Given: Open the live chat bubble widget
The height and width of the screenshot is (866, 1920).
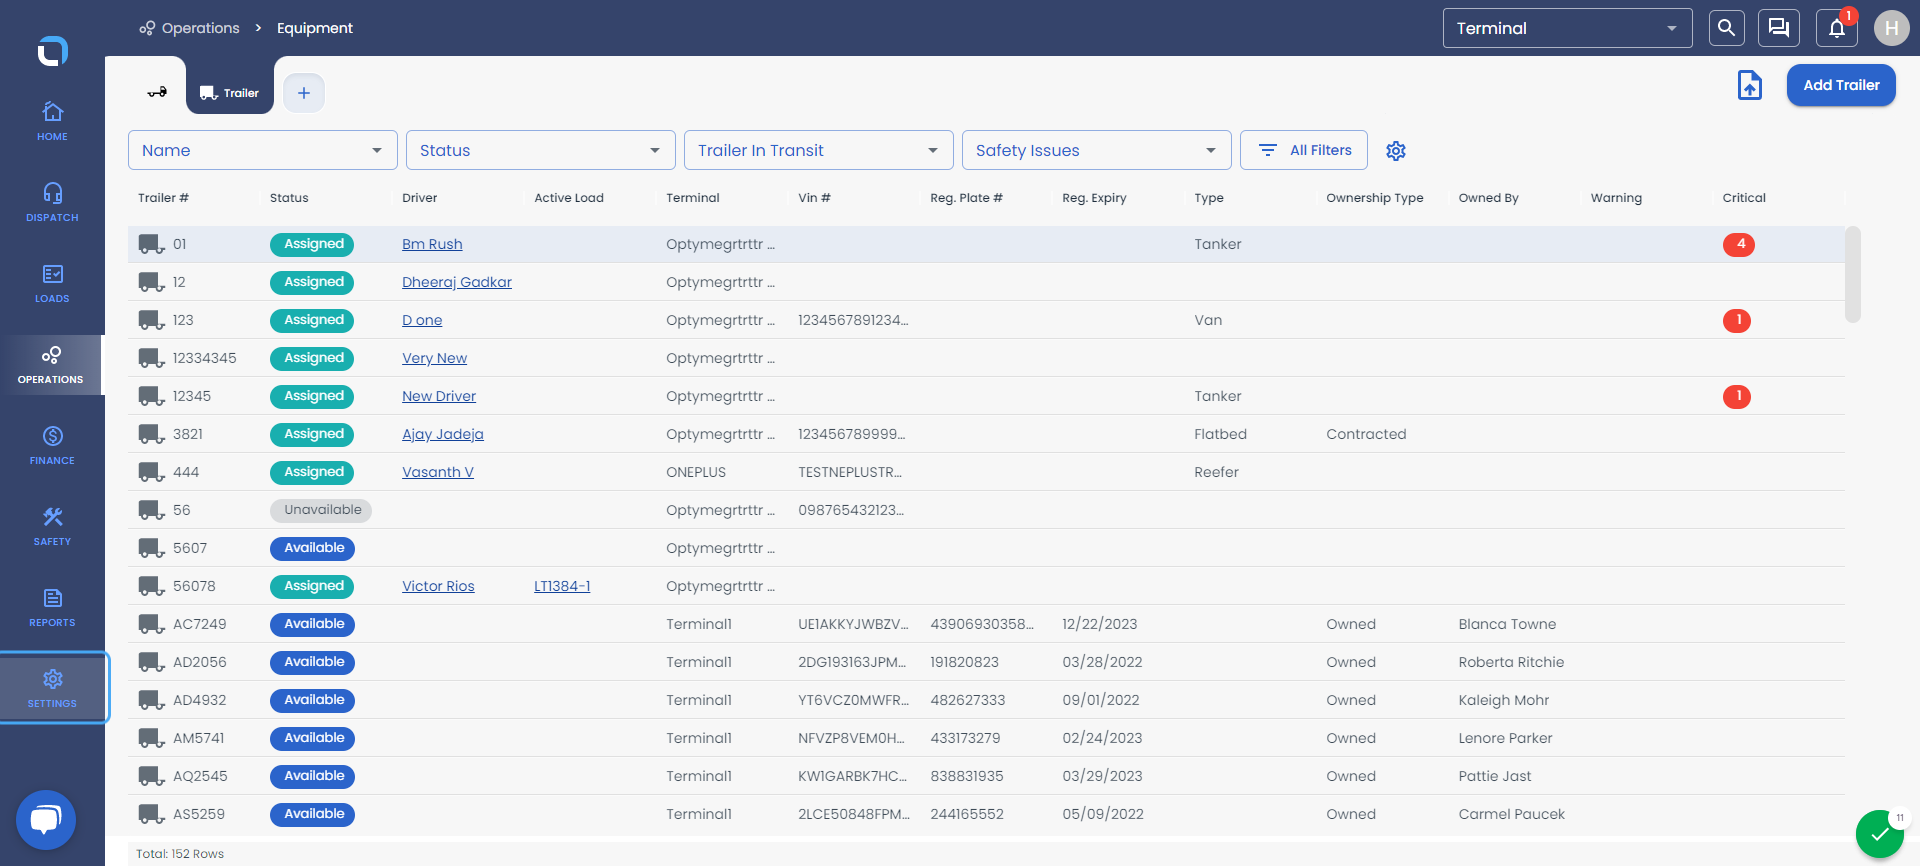Looking at the screenshot, I should pyautogui.click(x=46, y=820).
